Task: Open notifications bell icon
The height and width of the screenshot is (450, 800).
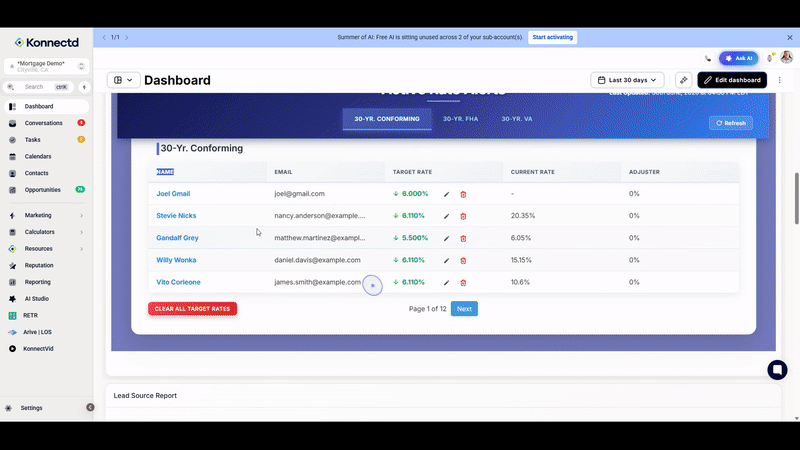Action: [x=770, y=58]
